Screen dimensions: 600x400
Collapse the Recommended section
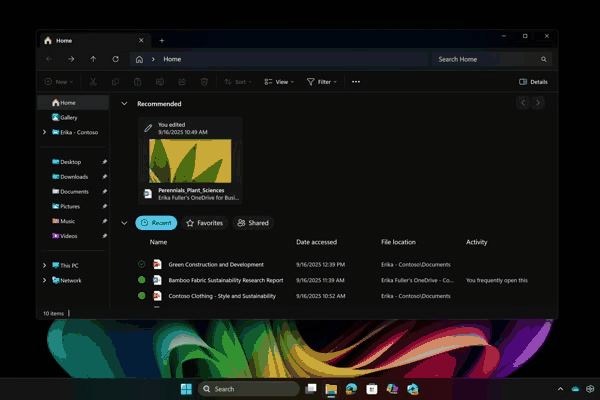coord(124,103)
